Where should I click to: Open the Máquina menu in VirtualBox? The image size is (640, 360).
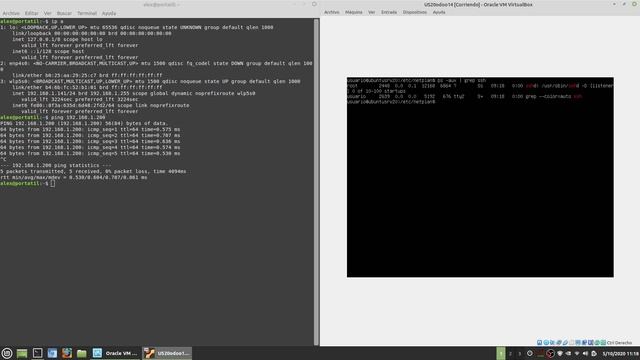tap(354, 12)
